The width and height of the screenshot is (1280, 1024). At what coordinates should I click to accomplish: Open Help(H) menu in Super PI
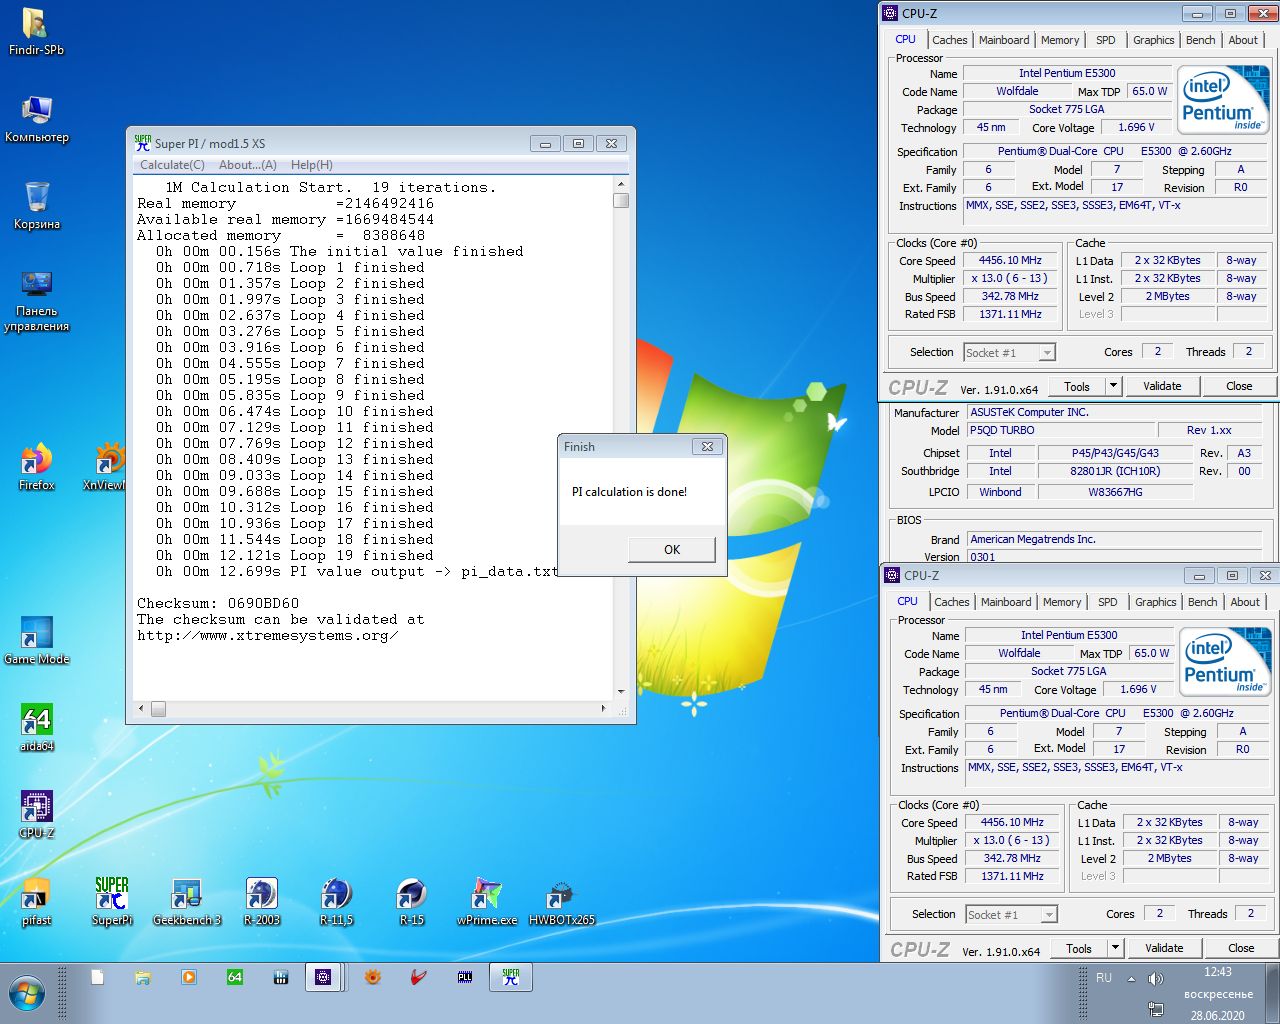click(x=312, y=165)
